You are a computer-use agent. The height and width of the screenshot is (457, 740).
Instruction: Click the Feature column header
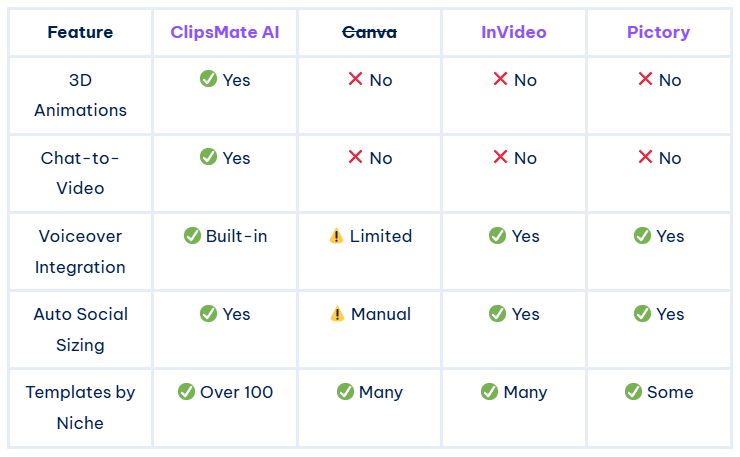pos(80,32)
